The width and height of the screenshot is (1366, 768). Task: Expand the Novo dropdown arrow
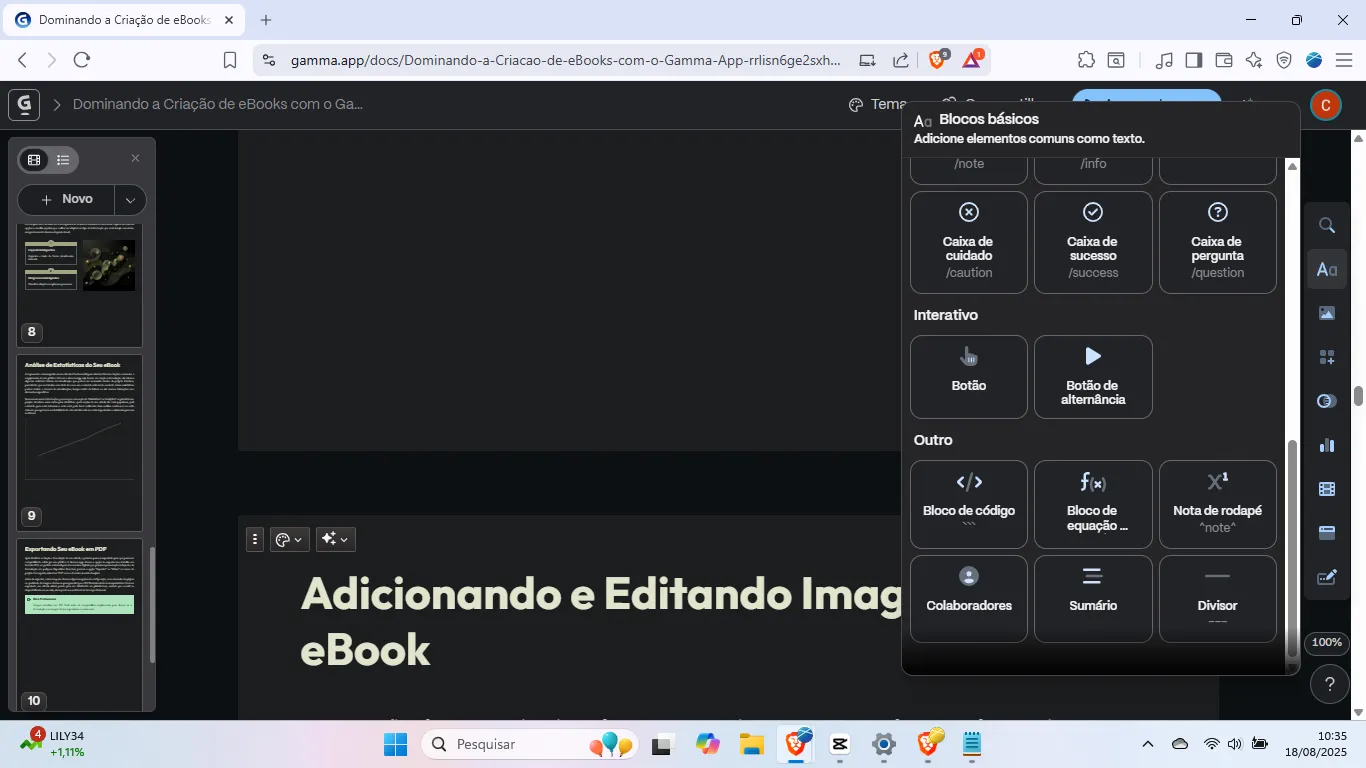(x=131, y=200)
